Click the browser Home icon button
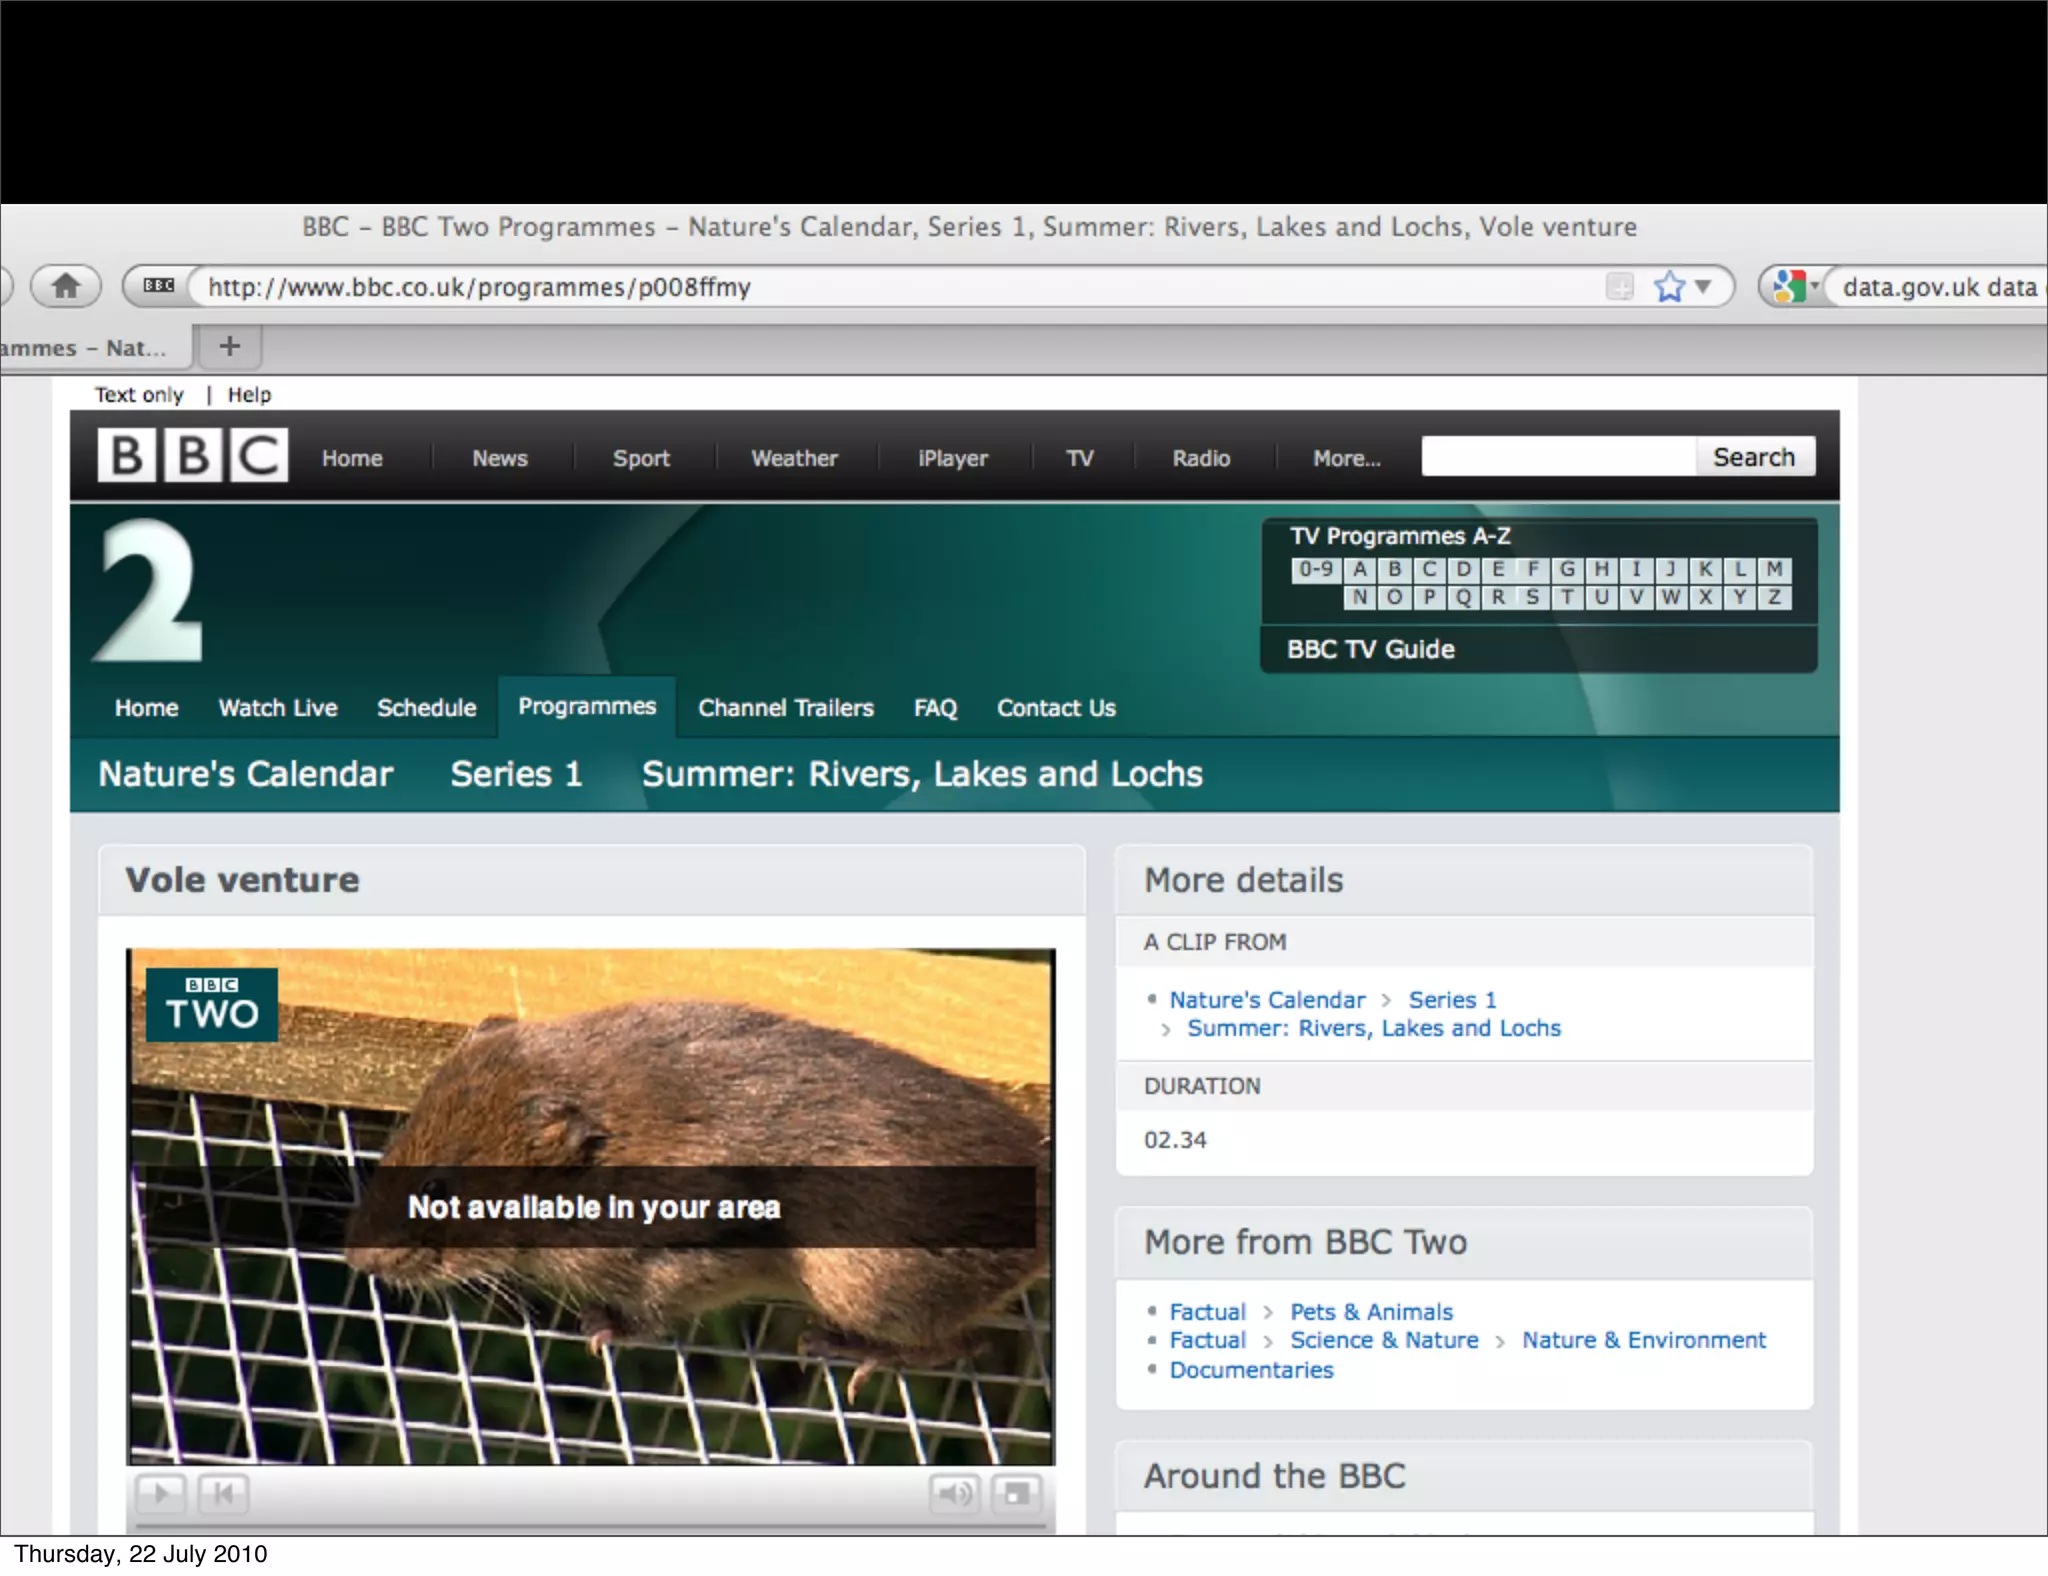The width and height of the screenshot is (2048, 1576). click(66, 287)
